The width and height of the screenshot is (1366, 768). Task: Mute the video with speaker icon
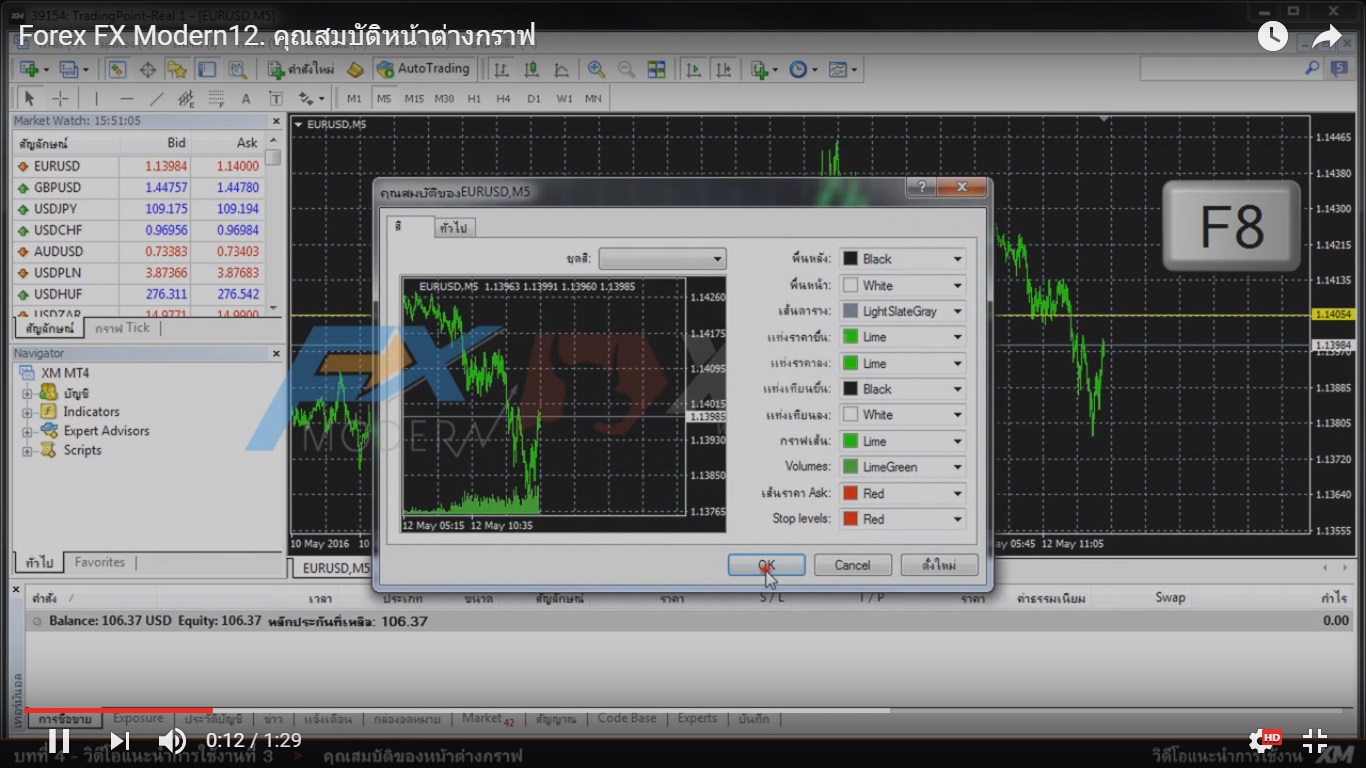click(172, 741)
